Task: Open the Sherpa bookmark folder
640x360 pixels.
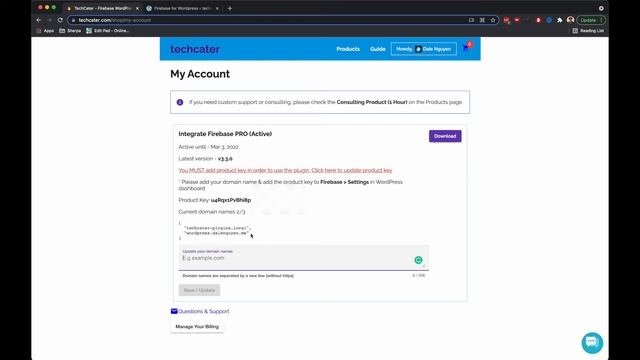Action: pyautogui.click(x=70, y=31)
